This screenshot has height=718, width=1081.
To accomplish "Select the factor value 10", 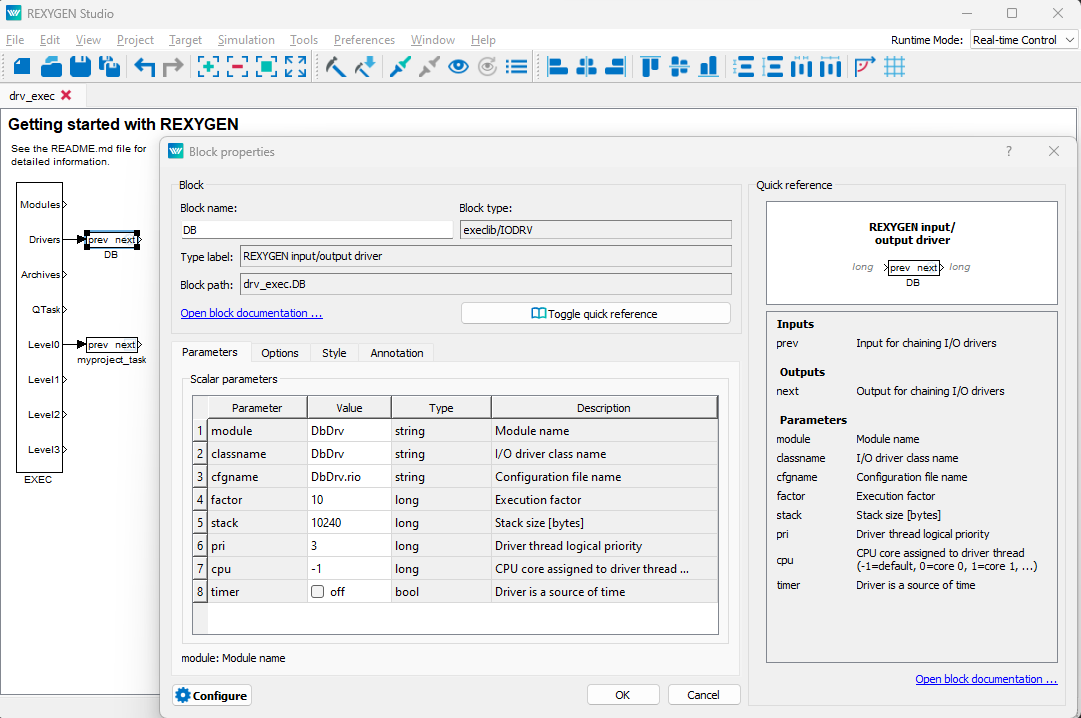I will click(349, 500).
